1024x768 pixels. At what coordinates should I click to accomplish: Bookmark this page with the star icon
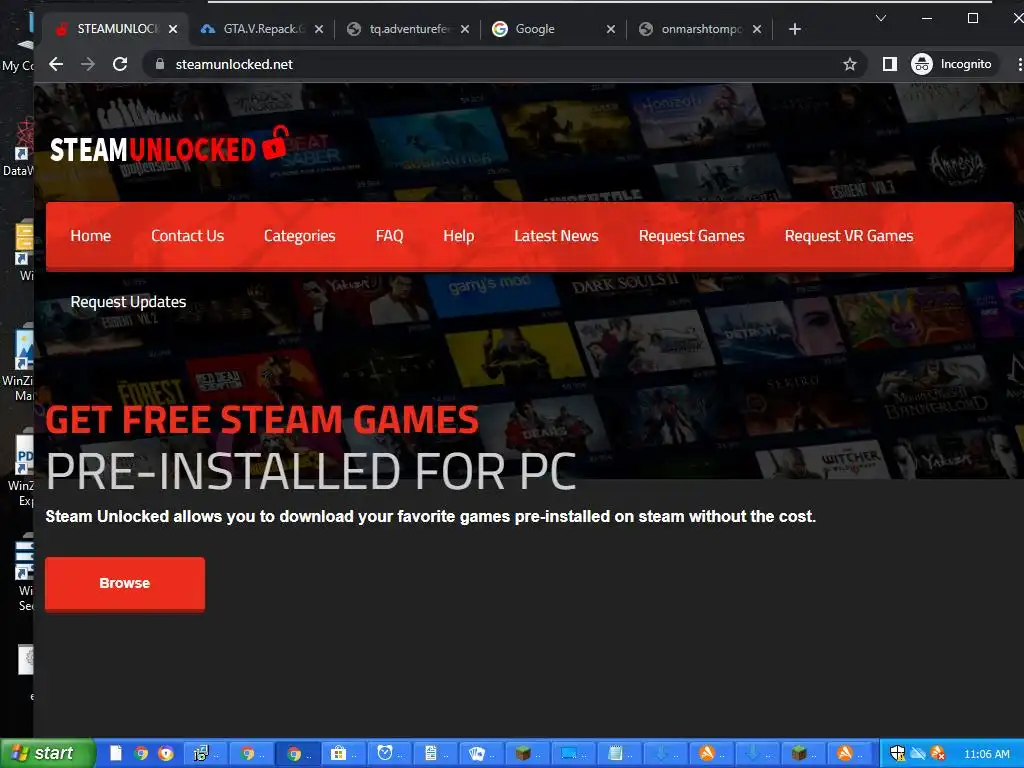[850, 64]
